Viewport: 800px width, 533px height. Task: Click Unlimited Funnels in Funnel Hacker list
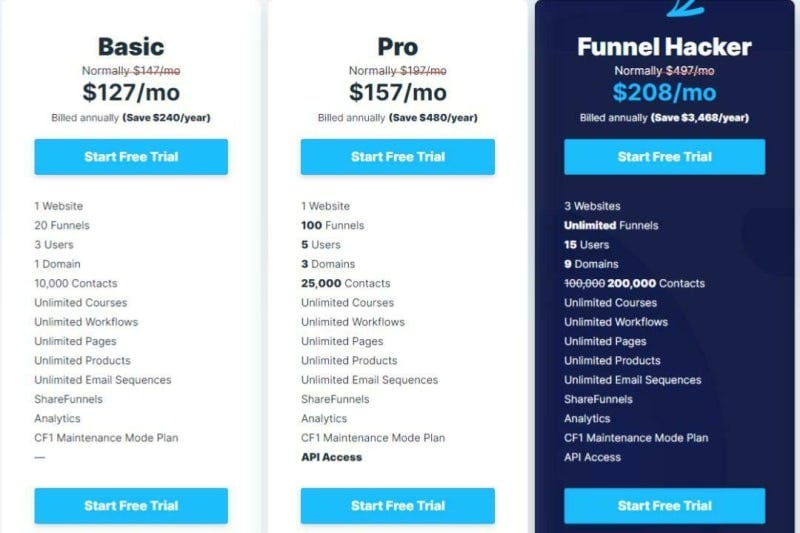point(611,225)
